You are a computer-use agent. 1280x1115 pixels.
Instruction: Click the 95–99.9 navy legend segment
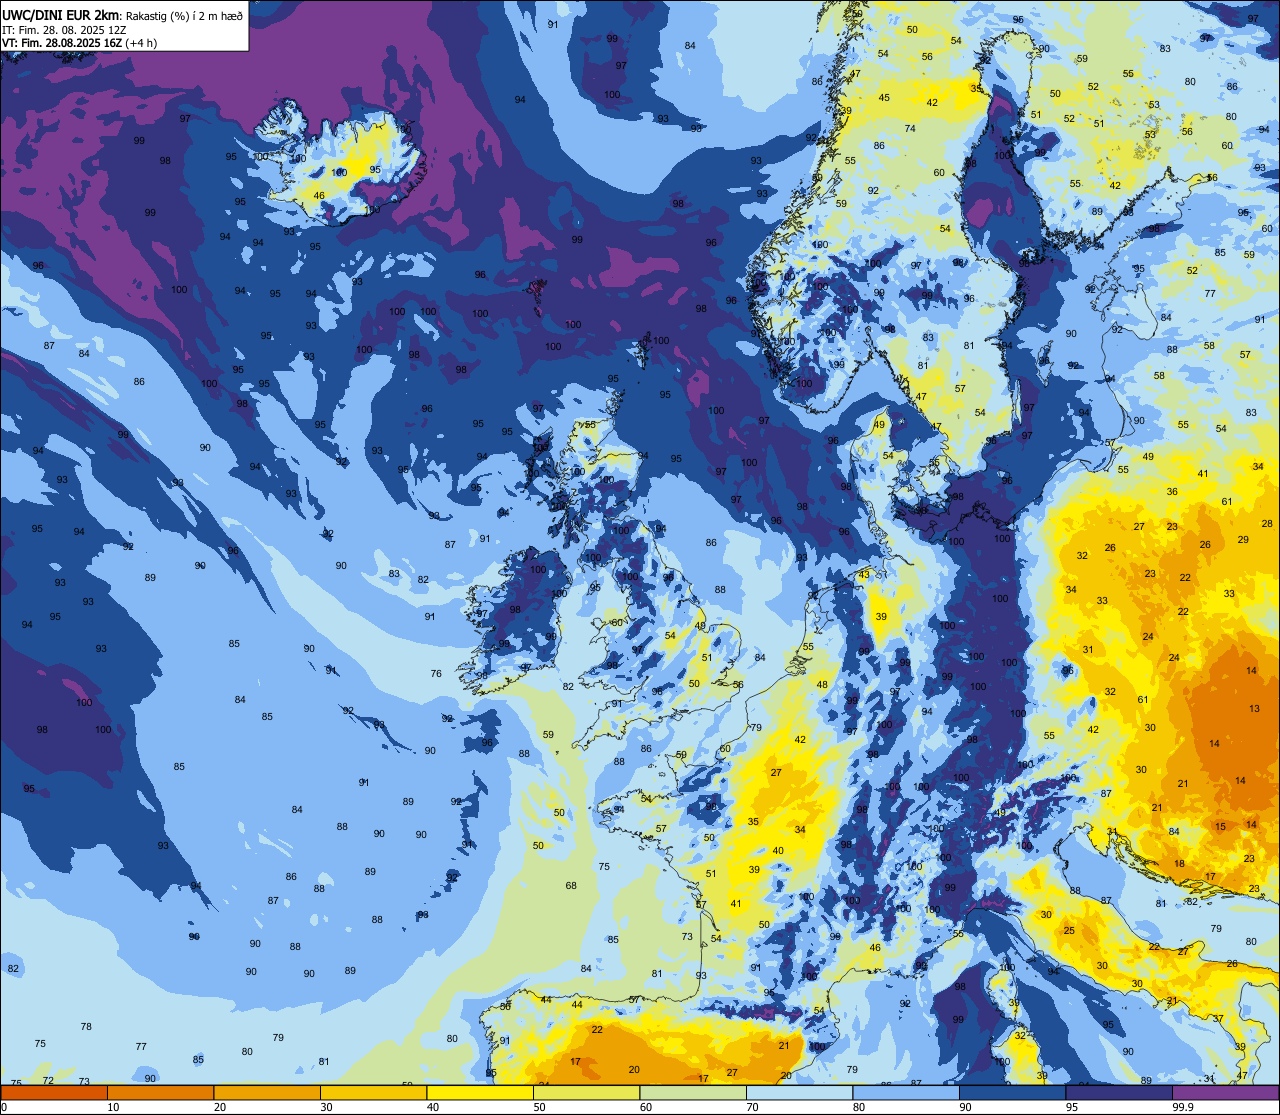coord(1120,1092)
